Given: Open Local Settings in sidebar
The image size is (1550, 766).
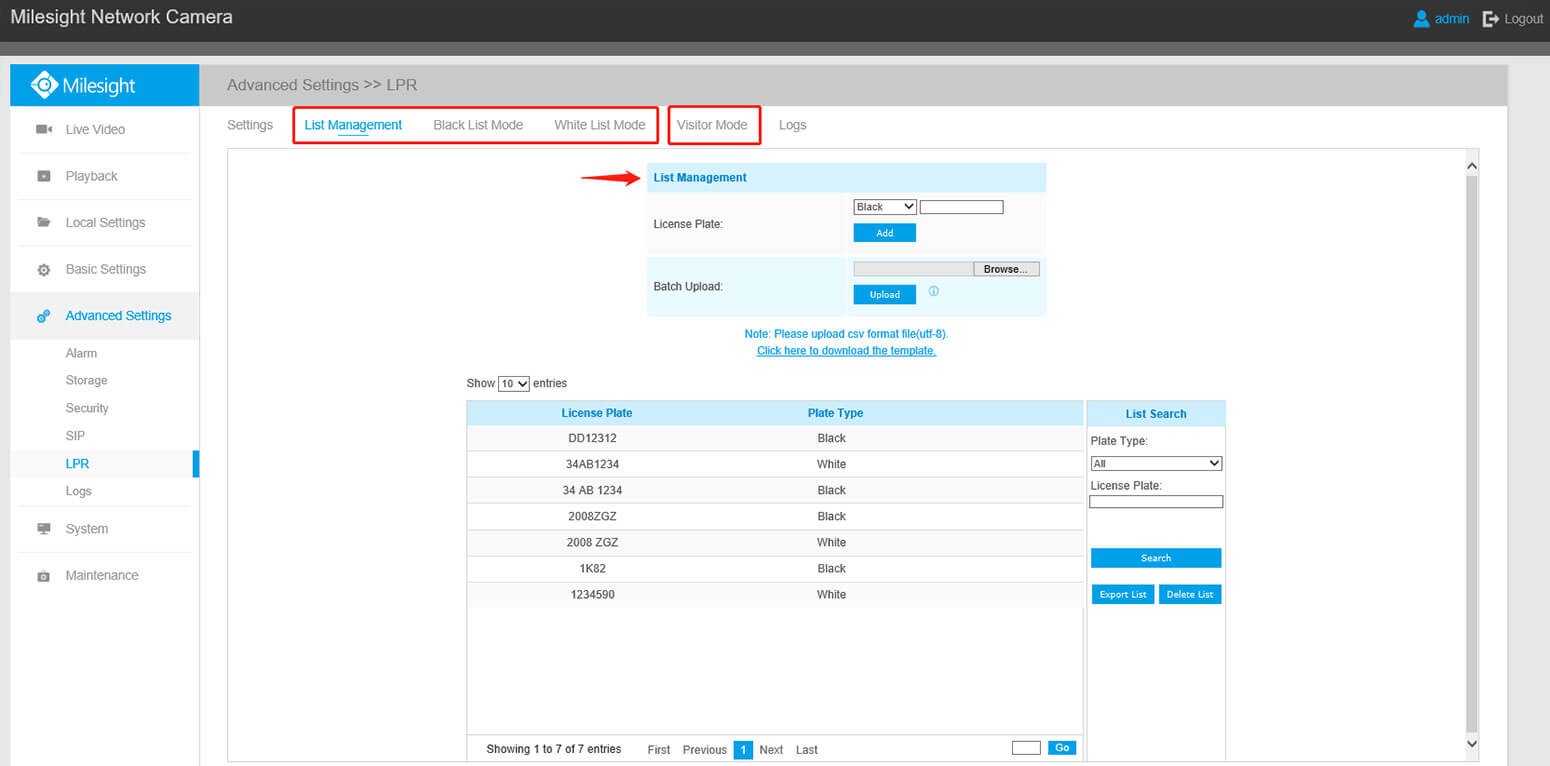Looking at the screenshot, I should pos(104,222).
